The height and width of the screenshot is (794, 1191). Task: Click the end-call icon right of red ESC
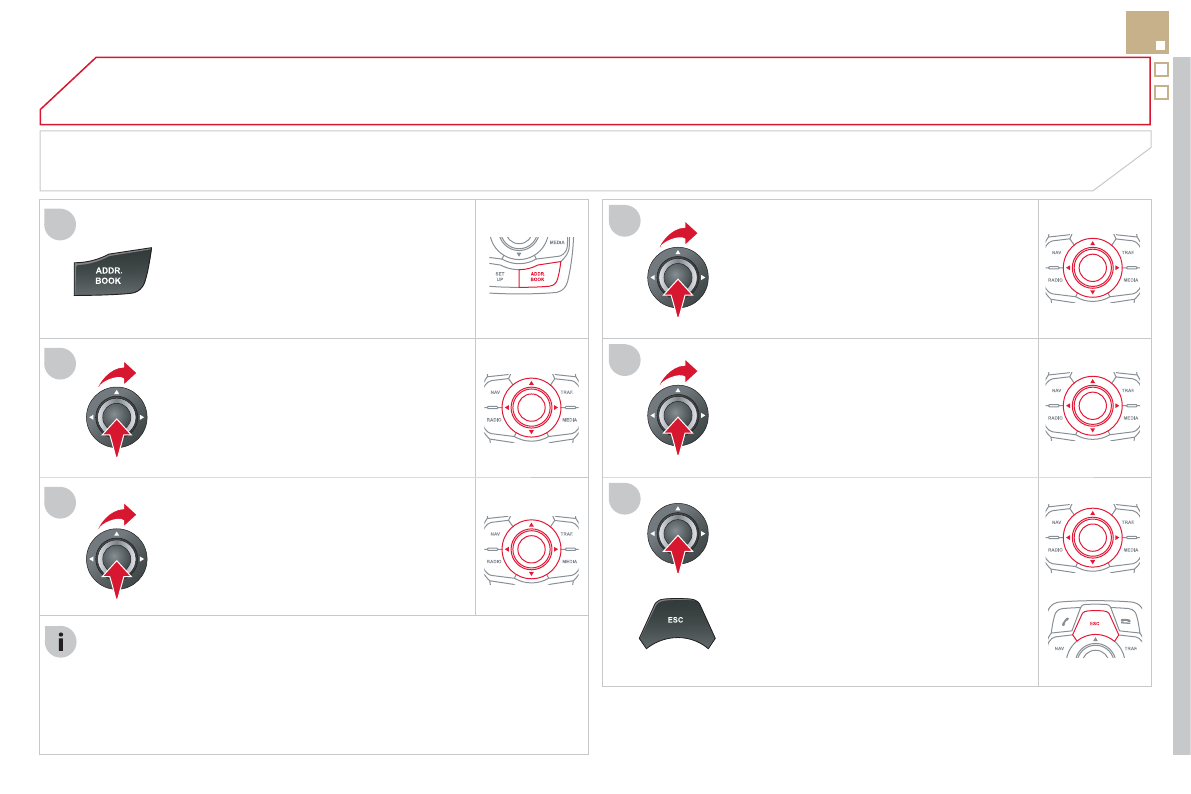1127,623
